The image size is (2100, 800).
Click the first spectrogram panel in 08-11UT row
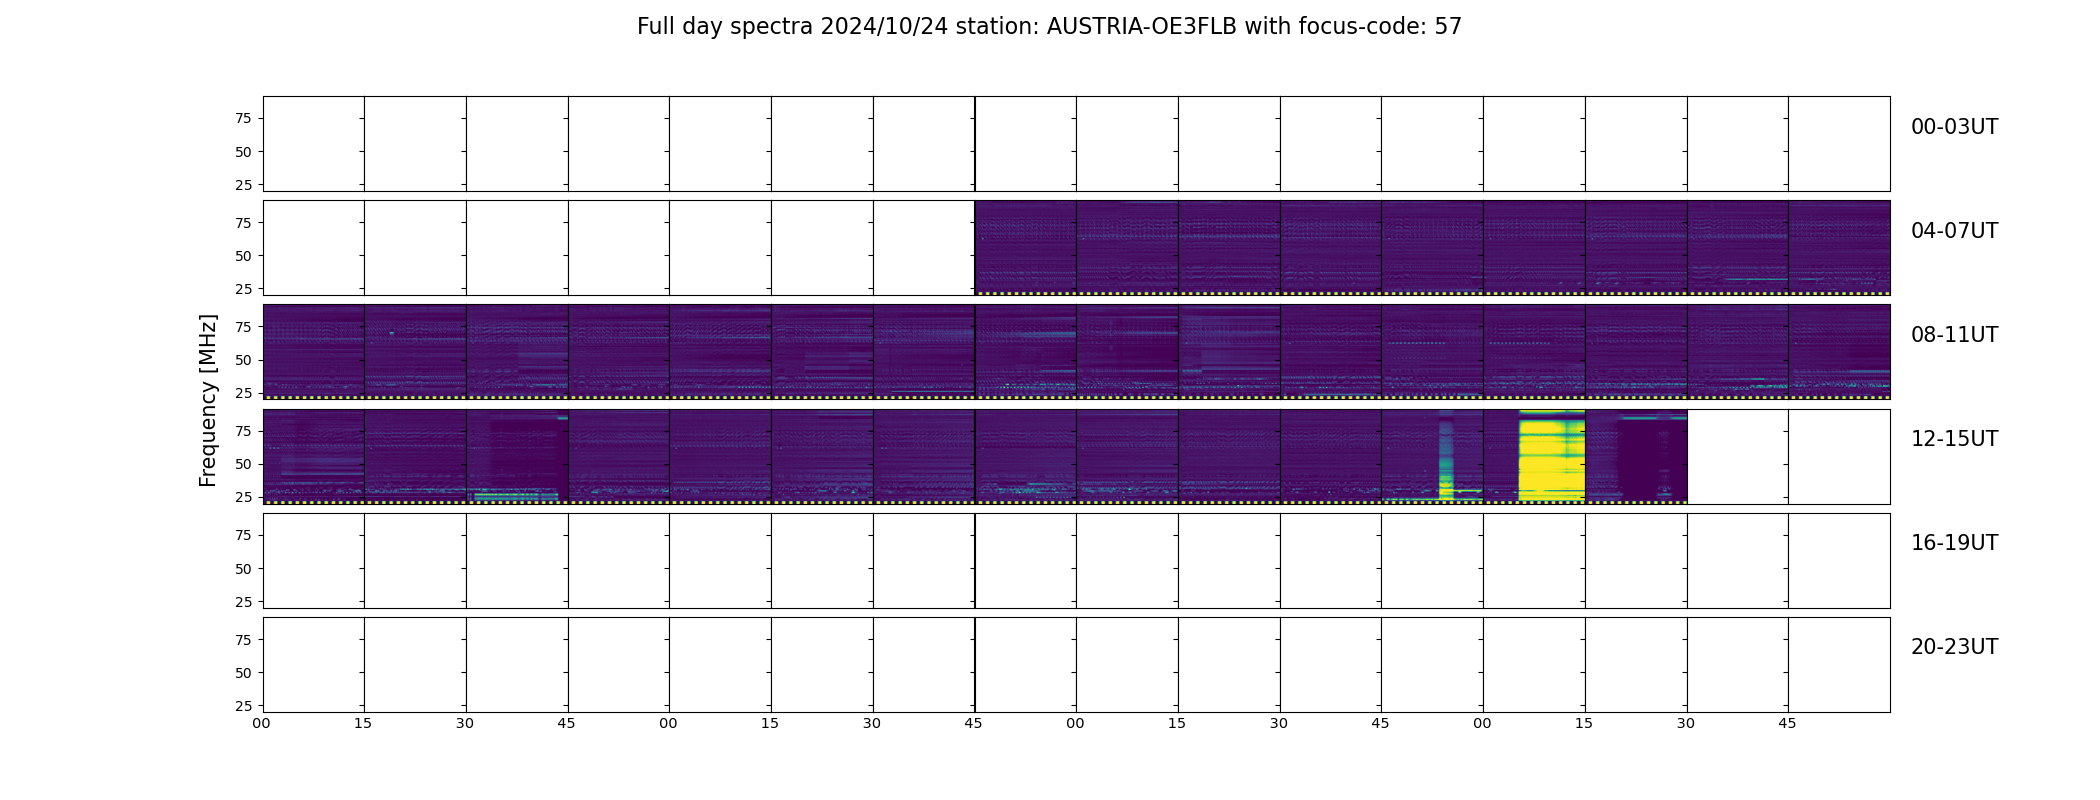pyautogui.click(x=313, y=352)
